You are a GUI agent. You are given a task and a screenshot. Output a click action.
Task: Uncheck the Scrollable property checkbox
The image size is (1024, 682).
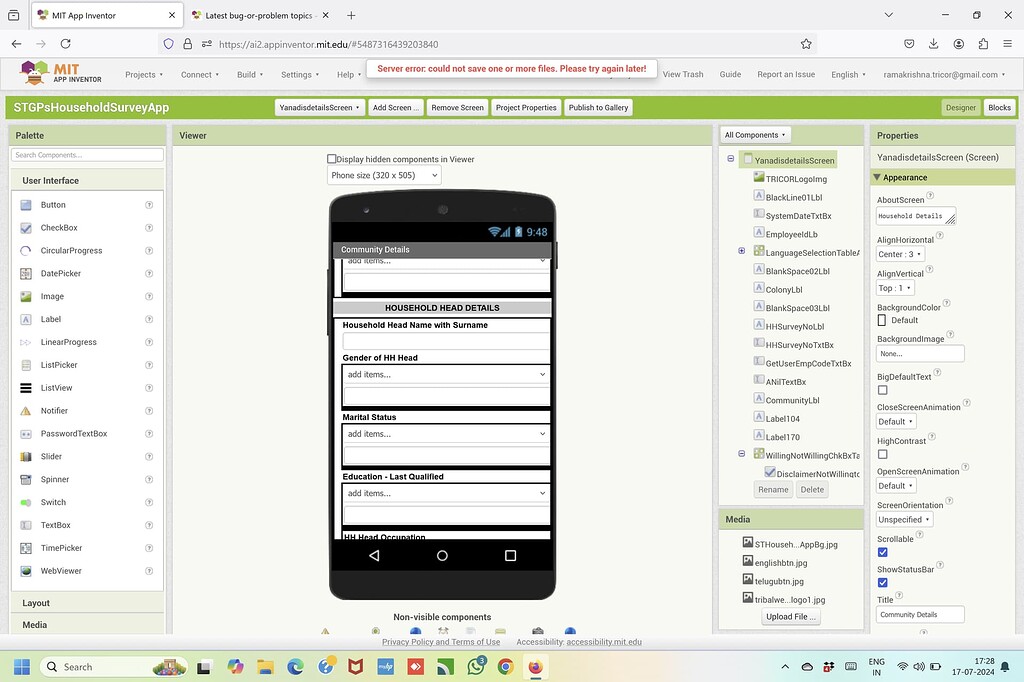pos(882,552)
